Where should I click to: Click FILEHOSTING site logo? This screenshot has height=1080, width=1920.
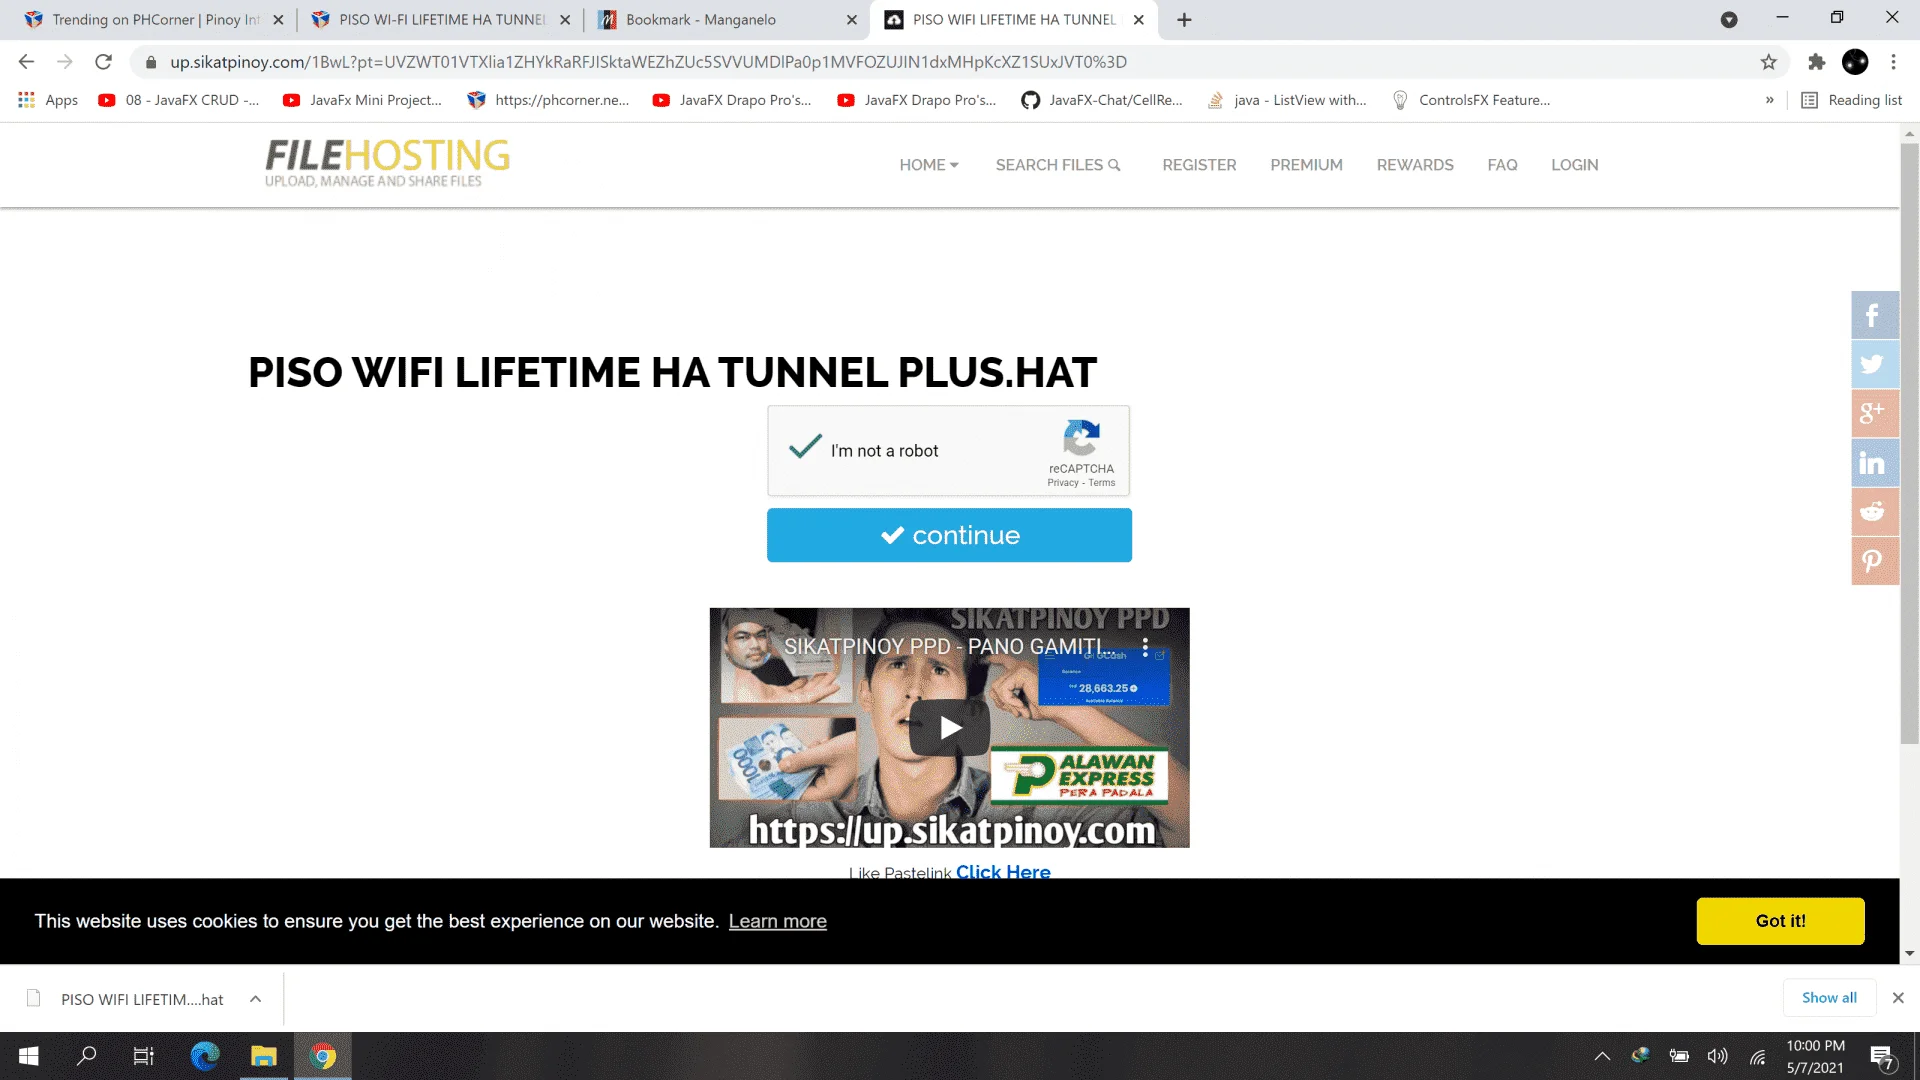pos(387,162)
